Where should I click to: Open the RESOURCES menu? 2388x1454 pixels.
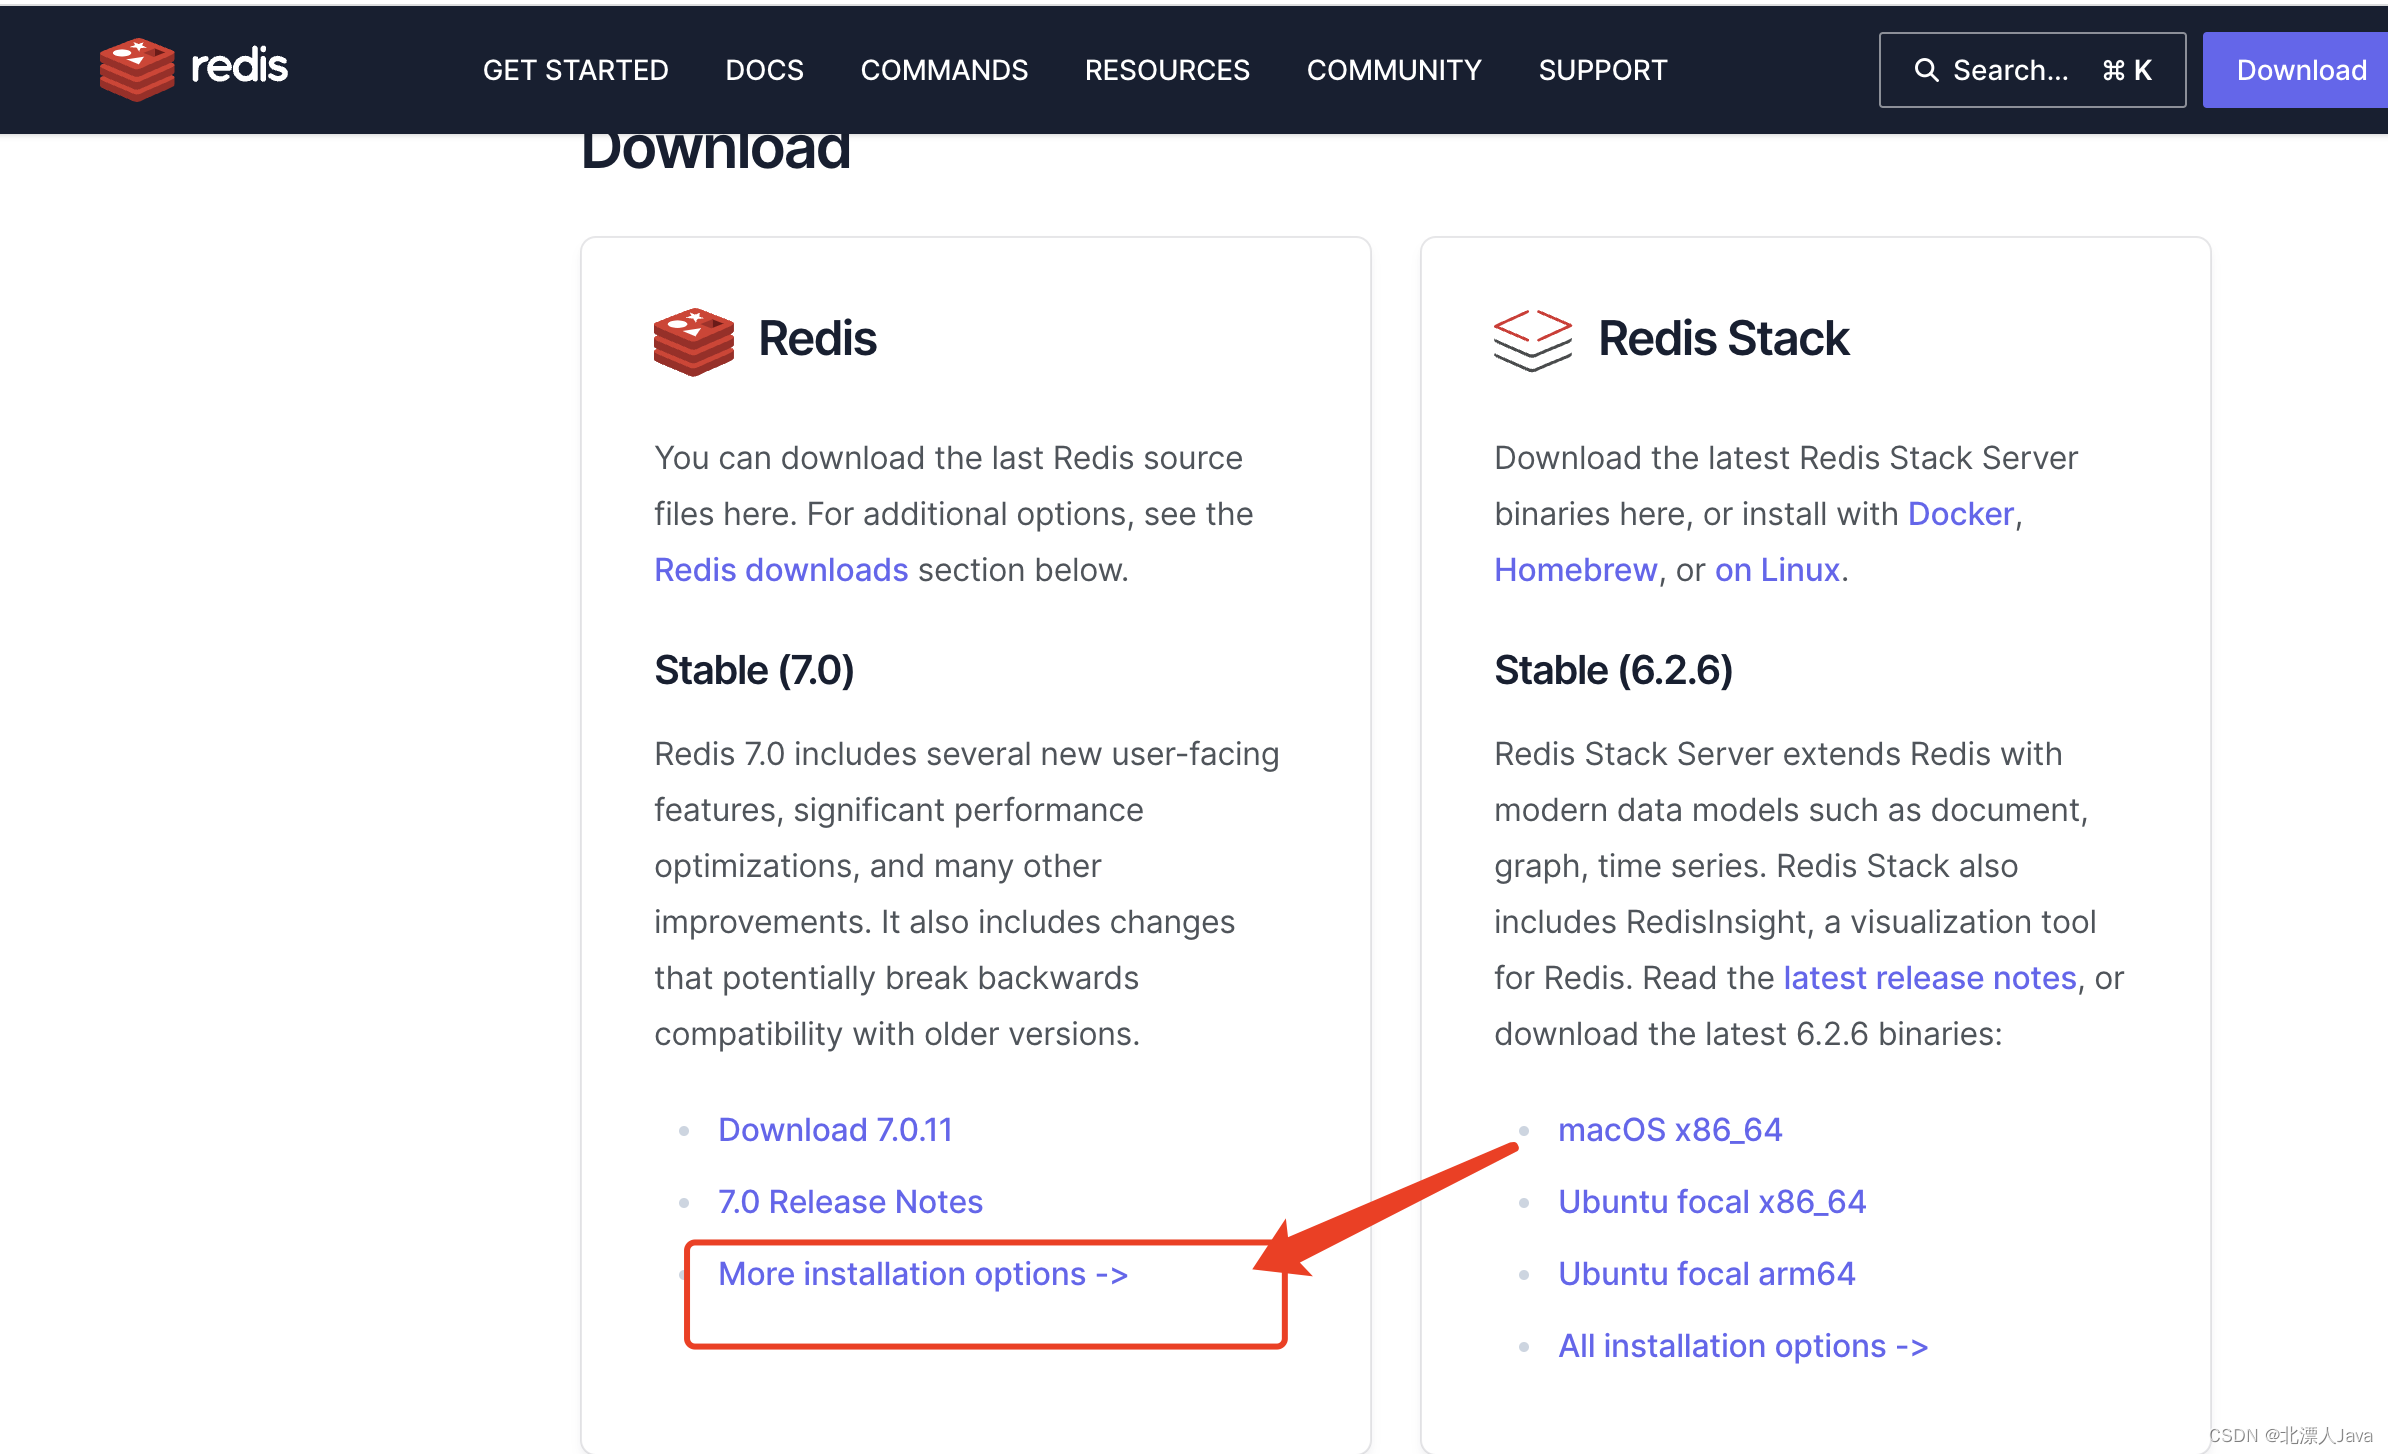tap(1167, 70)
